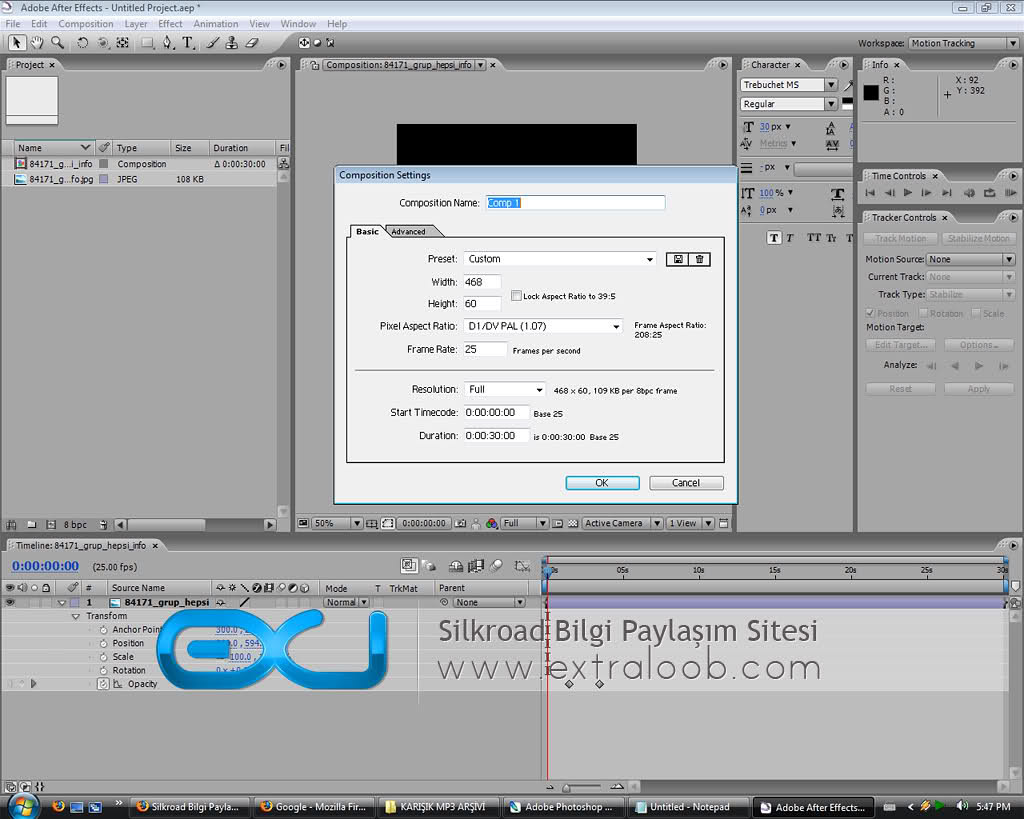Enable Lock Aspect Ratio to 39:5
This screenshot has width=1024, height=819.
click(516, 296)
